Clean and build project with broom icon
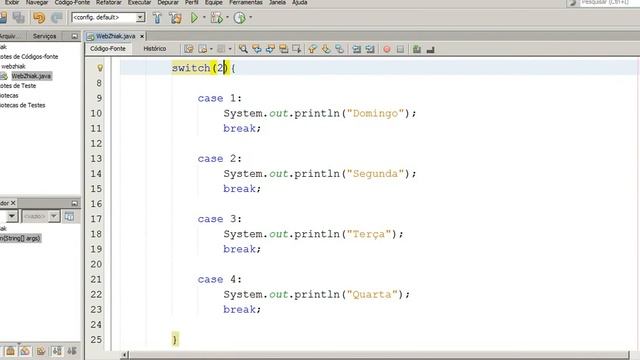Image resolution: width=640 pixels, height=360 pixels. click(x=175, y=18)
